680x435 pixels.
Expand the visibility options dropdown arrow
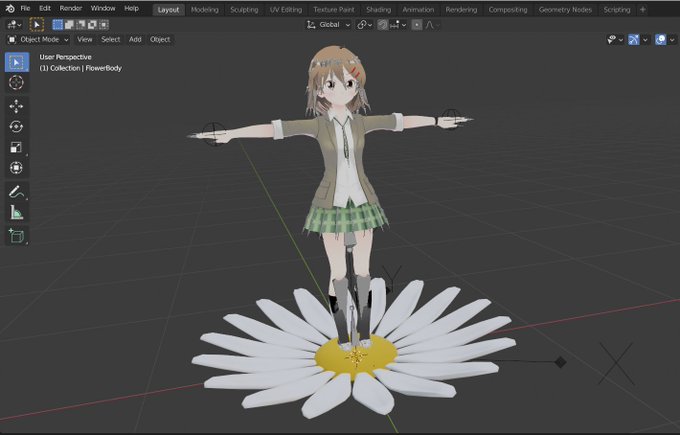coord(621,40)
